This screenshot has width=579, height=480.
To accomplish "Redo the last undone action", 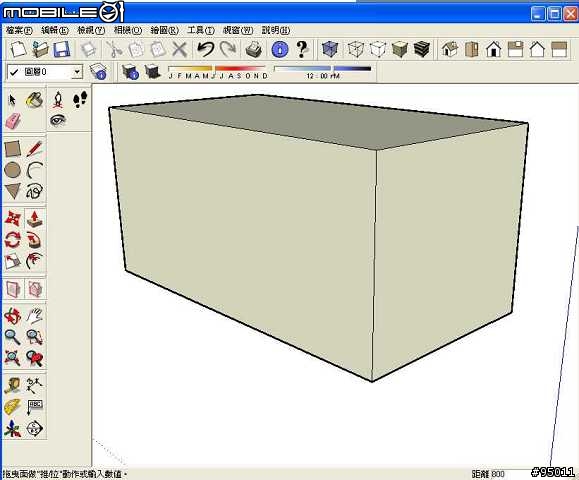I will click(228, 49).
